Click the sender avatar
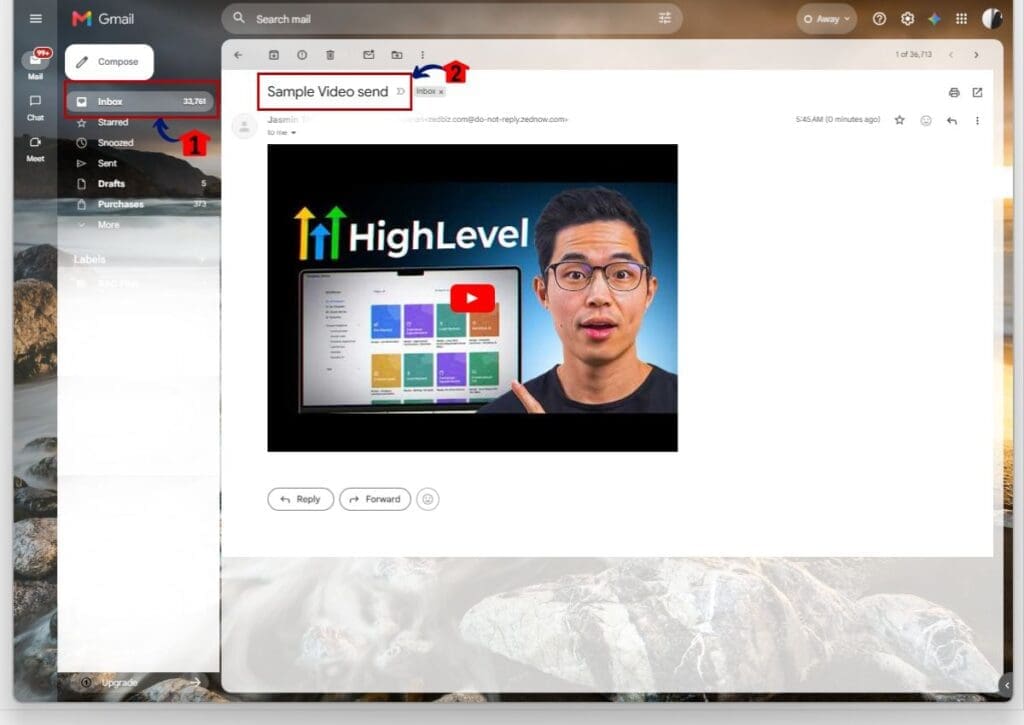The height and width of the screenshot is (725, 1024). pyautogui.click(x=244, y=125)
